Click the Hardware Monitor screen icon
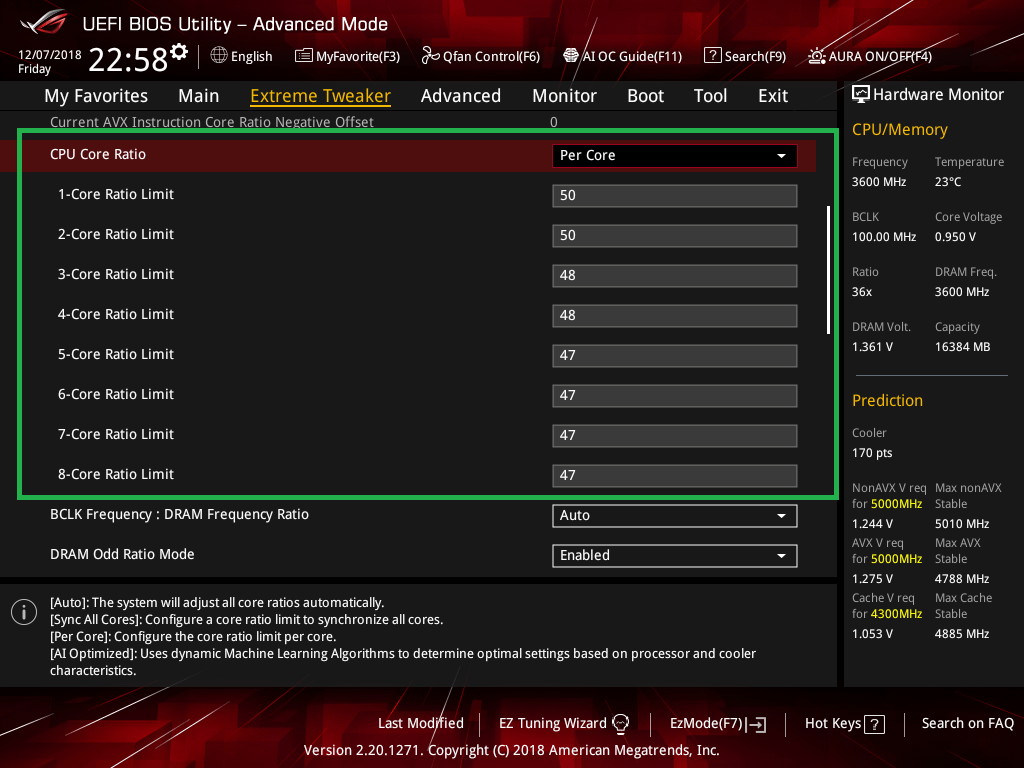 (861, 95)
